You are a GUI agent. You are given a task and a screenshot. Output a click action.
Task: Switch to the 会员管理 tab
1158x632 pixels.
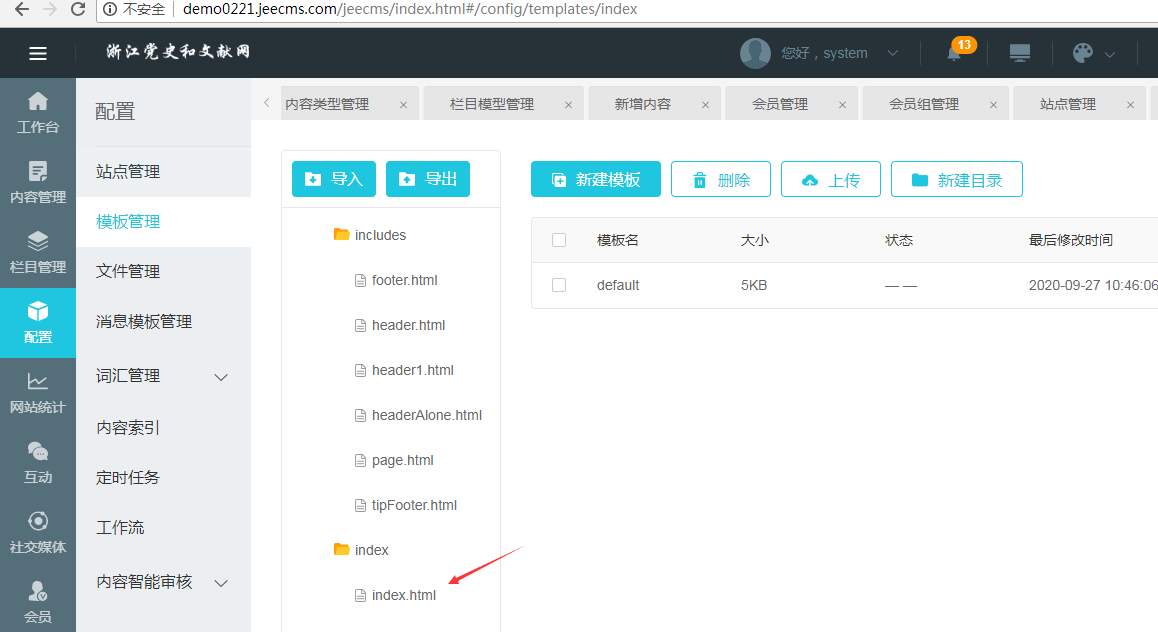point(779,104)
